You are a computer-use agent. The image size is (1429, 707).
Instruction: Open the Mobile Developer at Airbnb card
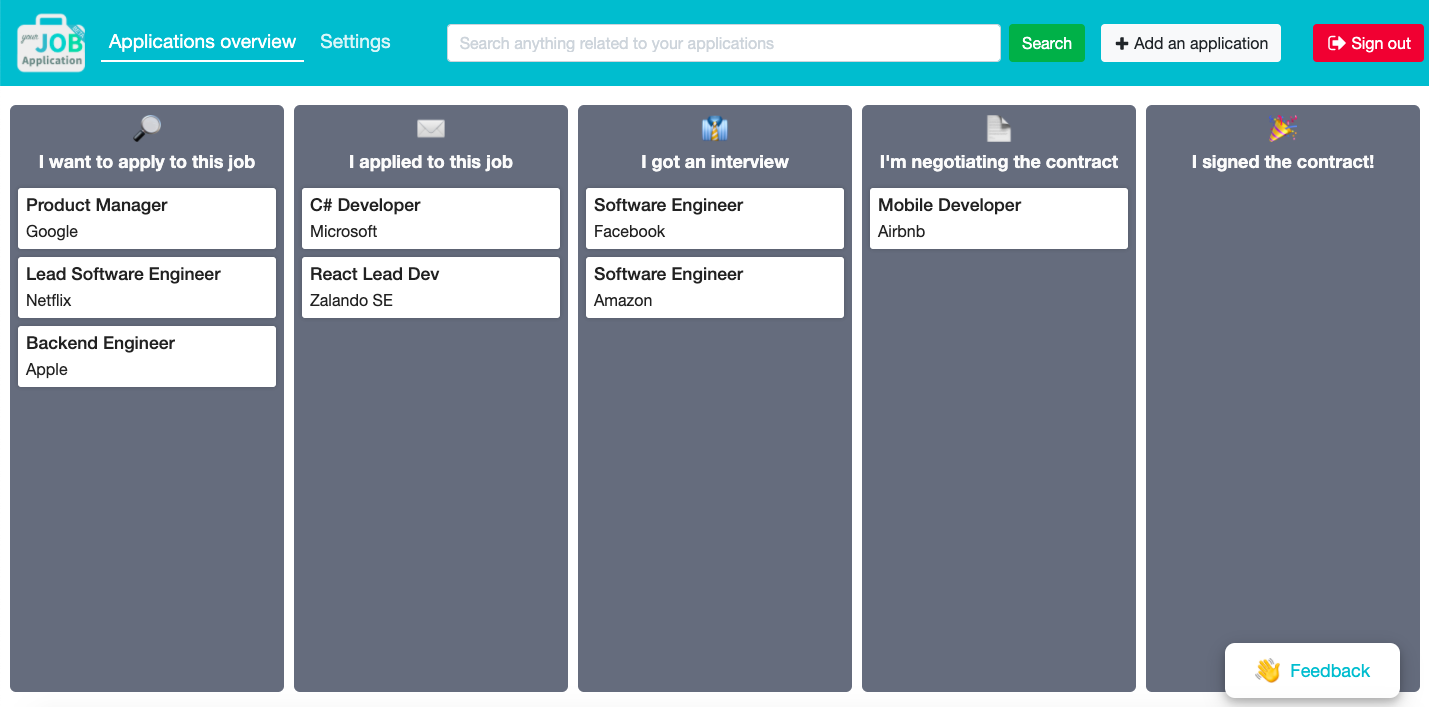(998, 218)
